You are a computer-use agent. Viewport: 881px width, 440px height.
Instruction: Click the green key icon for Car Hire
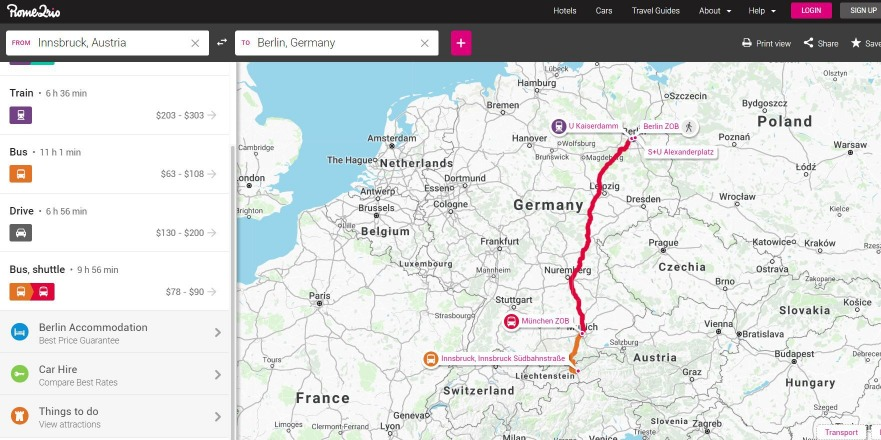tap(20, 374)
